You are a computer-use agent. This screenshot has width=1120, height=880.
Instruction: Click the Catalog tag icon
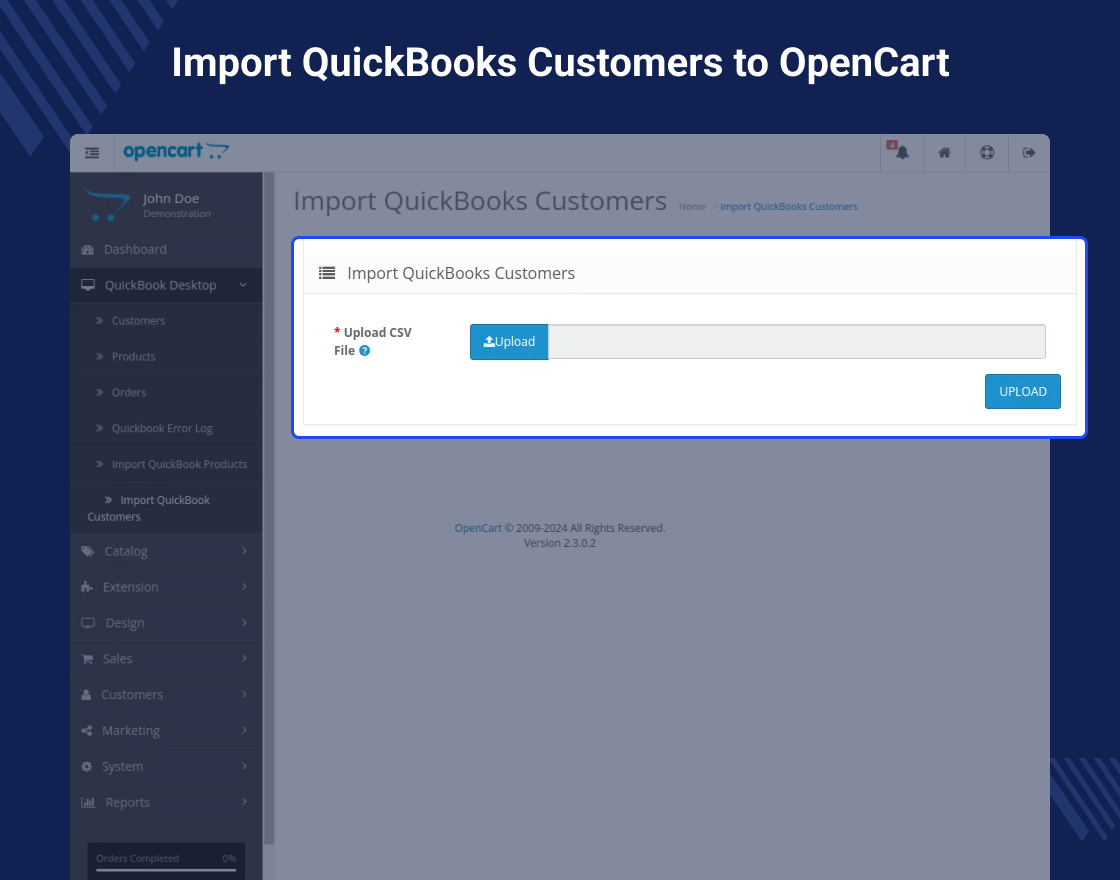[88, 551]
